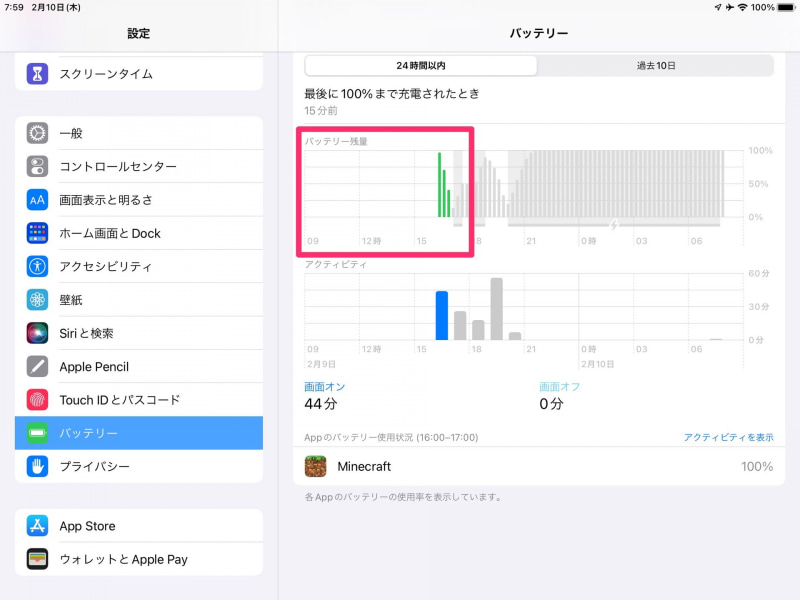Tap the 壁紙 flower icon

pyautogui.click(x=37, y=300)
